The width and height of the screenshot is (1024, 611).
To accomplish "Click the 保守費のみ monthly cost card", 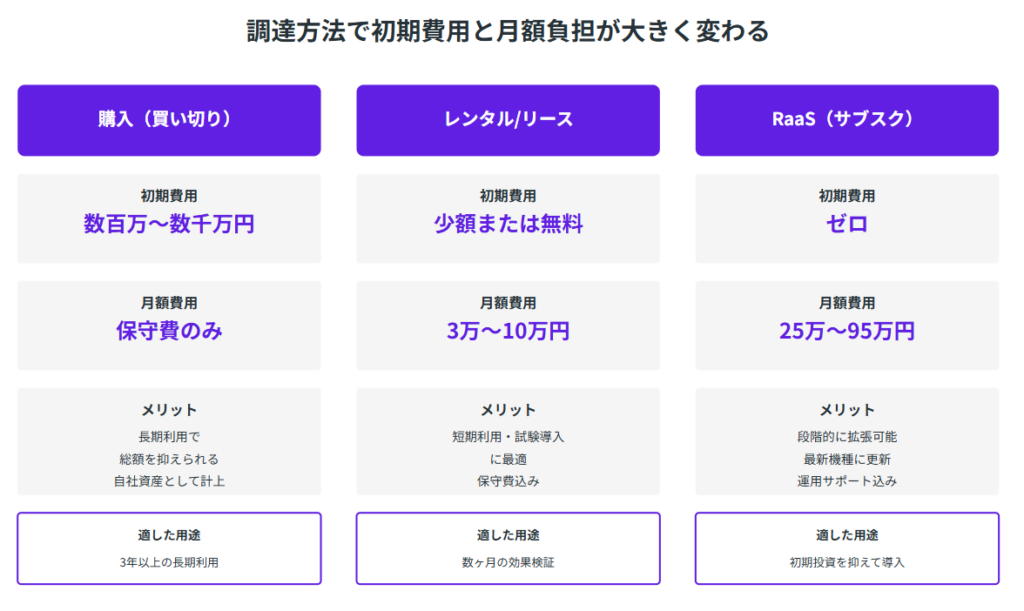I will click(169, 326).
